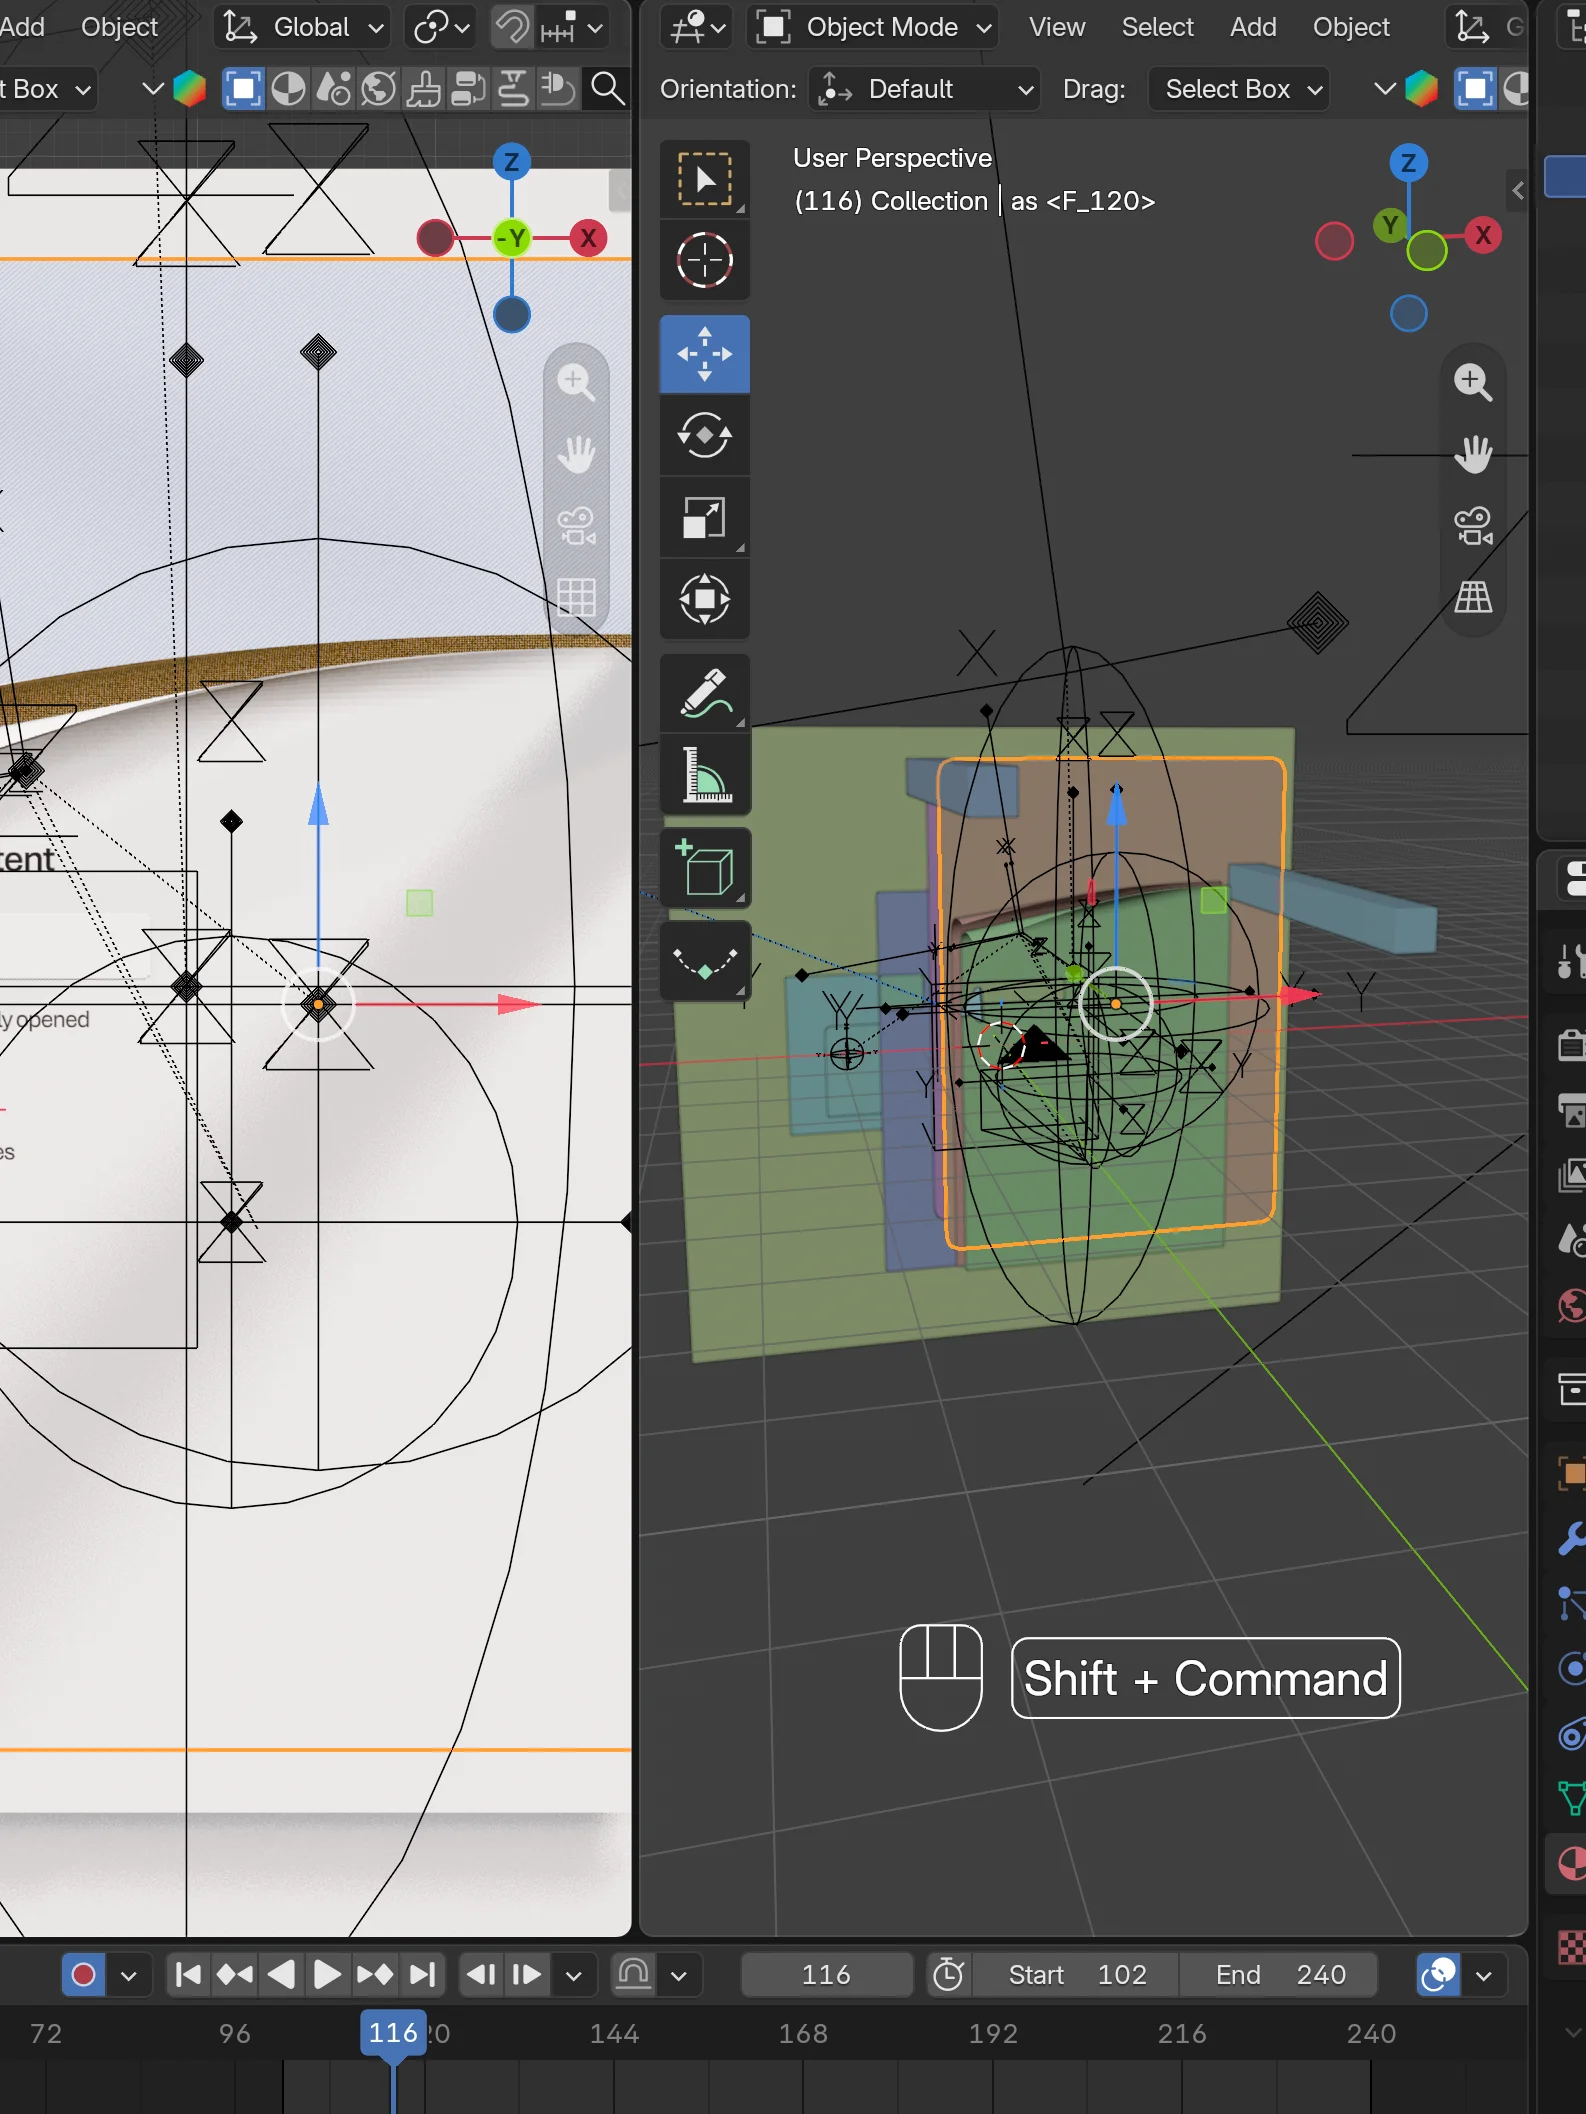Image resolution: width=1586 pixels, height=2114 pixels.
Task: Choose the Move tool
Action: 705,354
